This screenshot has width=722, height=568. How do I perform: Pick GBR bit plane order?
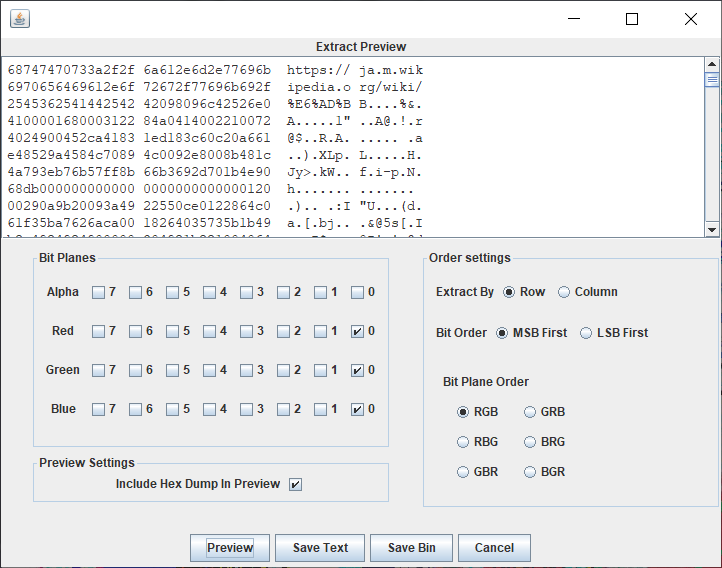coord(463,472)
